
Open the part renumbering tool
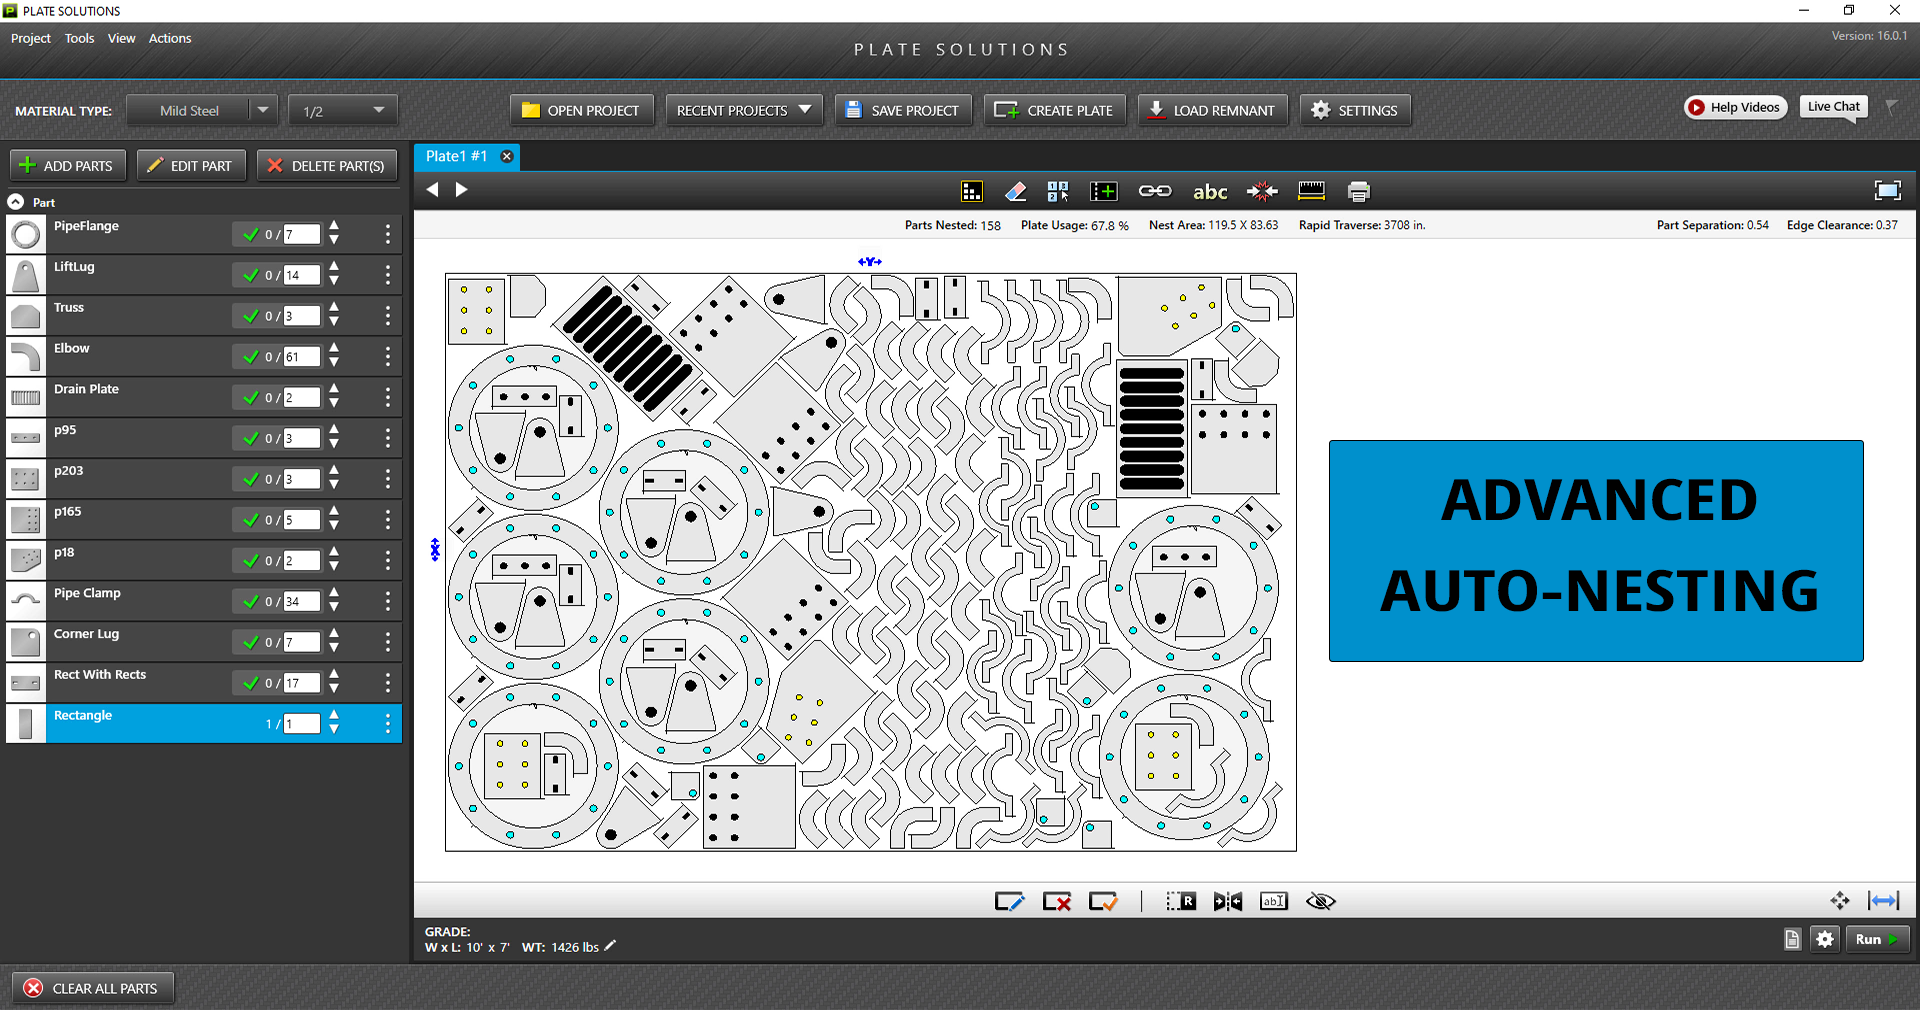[1059, 191]
